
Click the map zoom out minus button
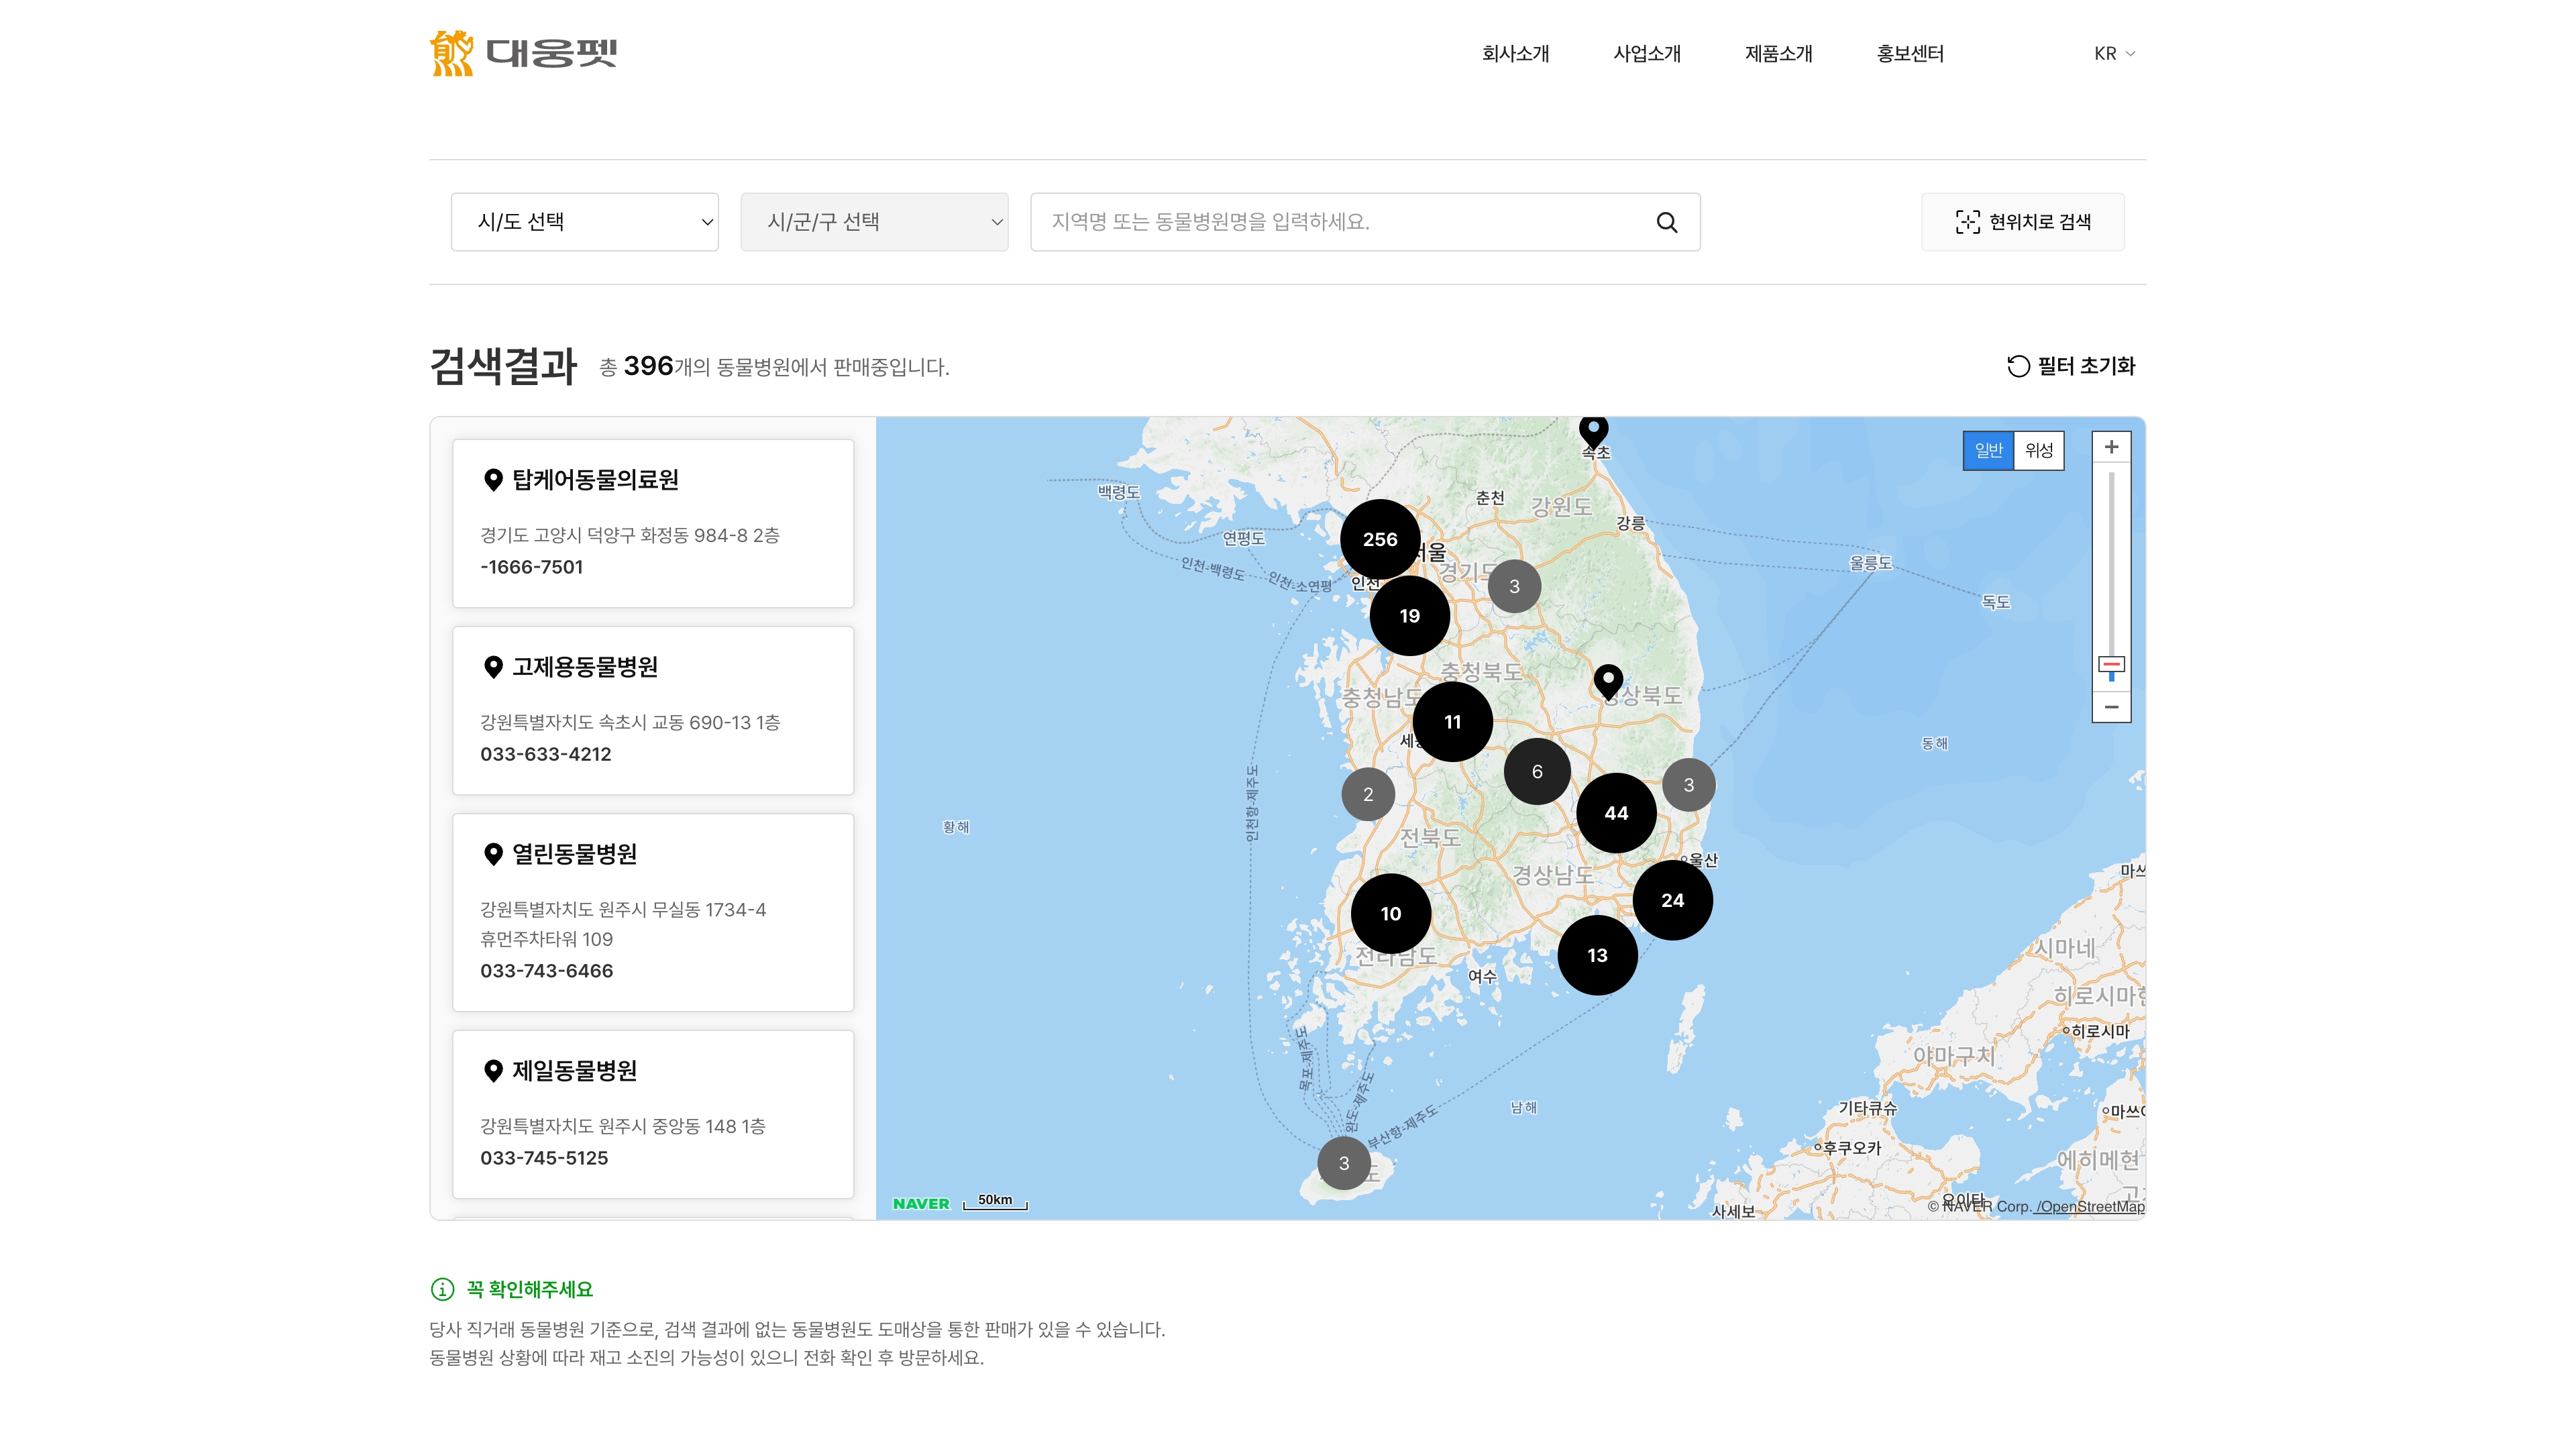tap(2111, 707)
